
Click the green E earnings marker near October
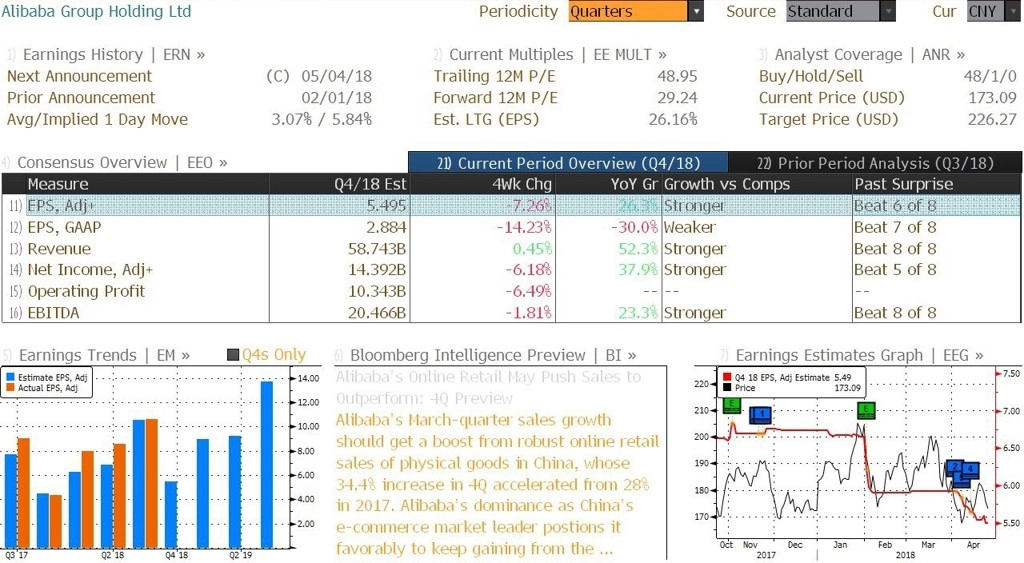(x=731, y=405)
